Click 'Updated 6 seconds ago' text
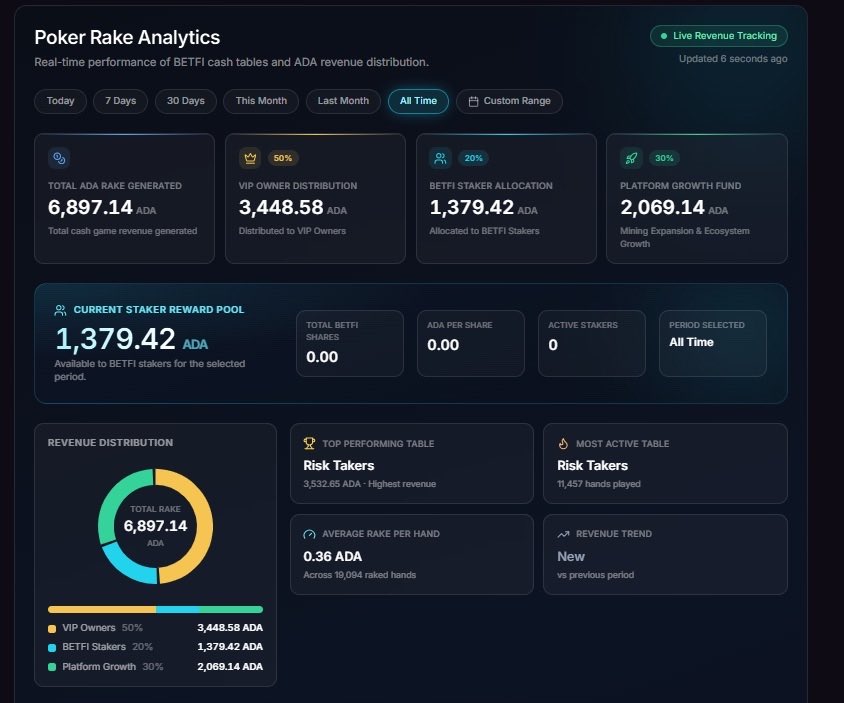This screenshot has height=703, width=844. [x=733, y=59]
